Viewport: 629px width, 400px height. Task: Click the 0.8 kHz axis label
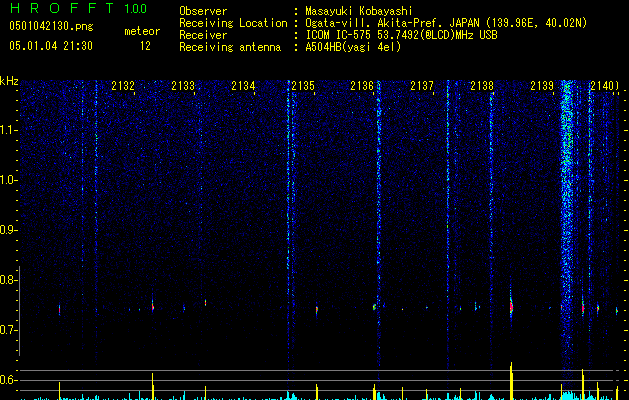8,280
